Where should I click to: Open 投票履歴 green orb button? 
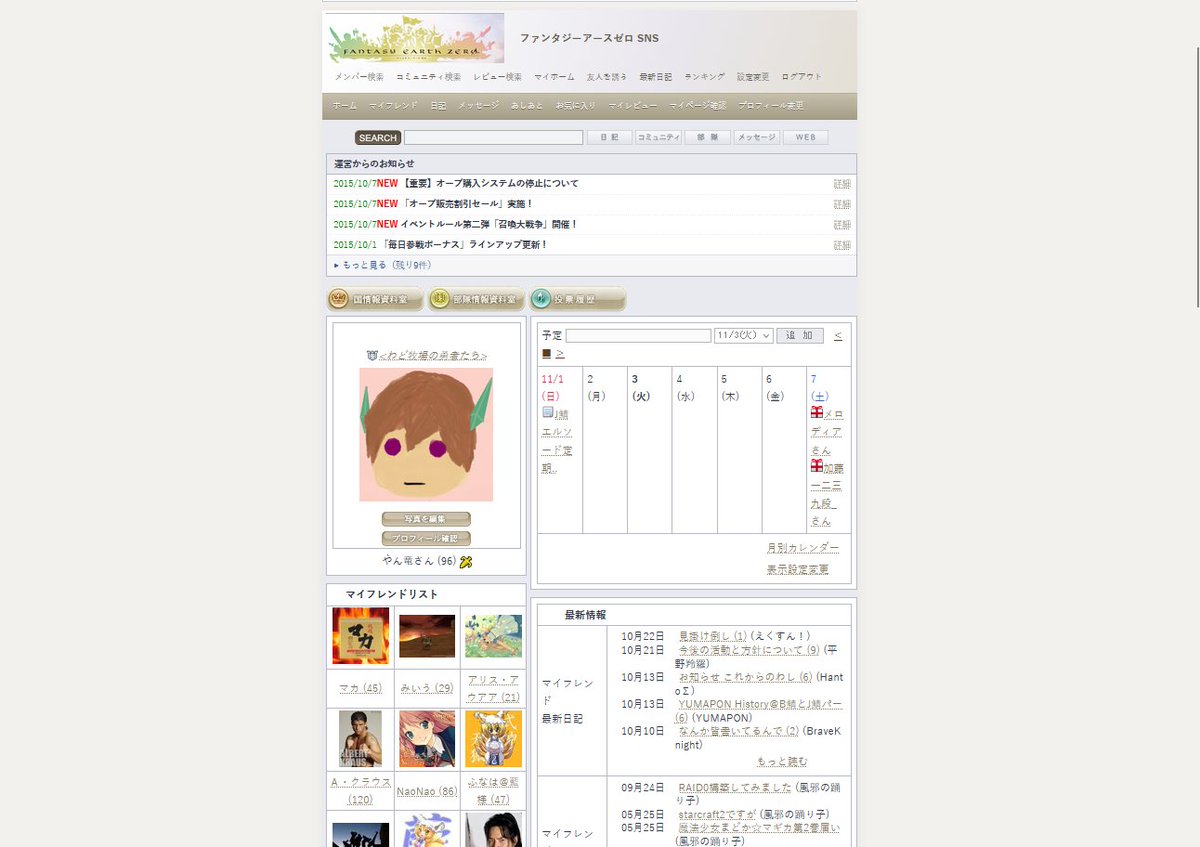[x=577, y=299]
